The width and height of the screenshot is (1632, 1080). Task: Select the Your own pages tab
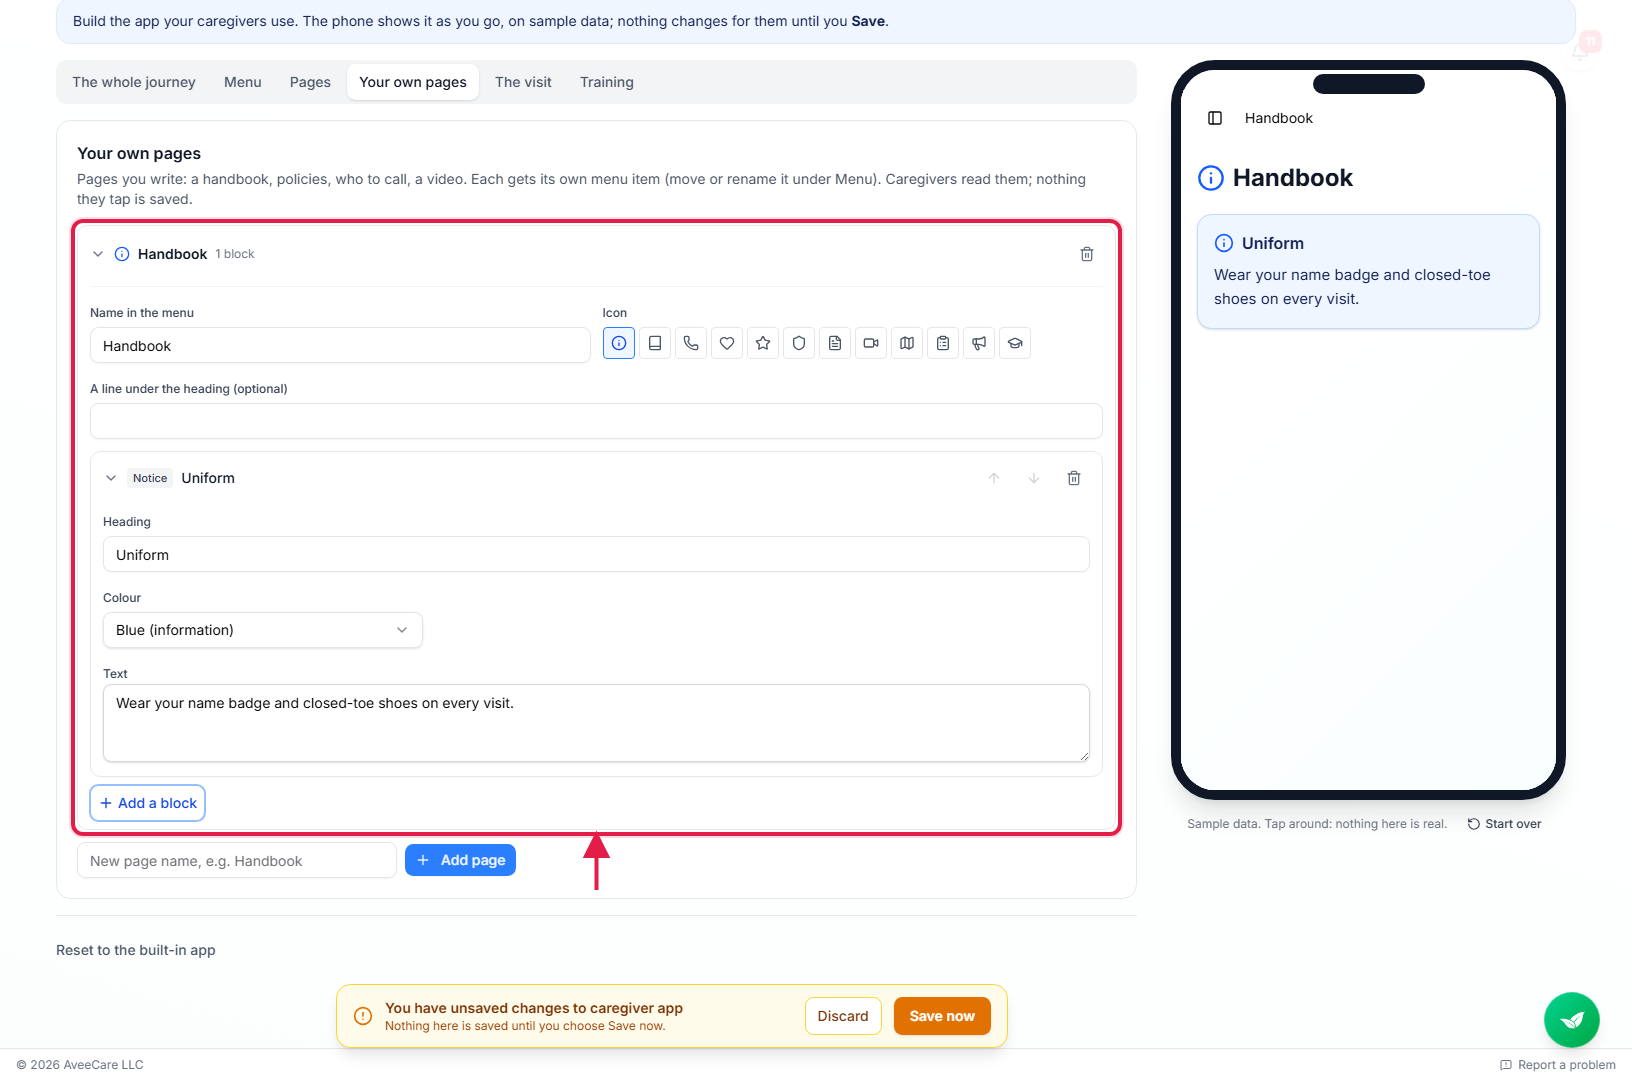[x=413, y=82]
